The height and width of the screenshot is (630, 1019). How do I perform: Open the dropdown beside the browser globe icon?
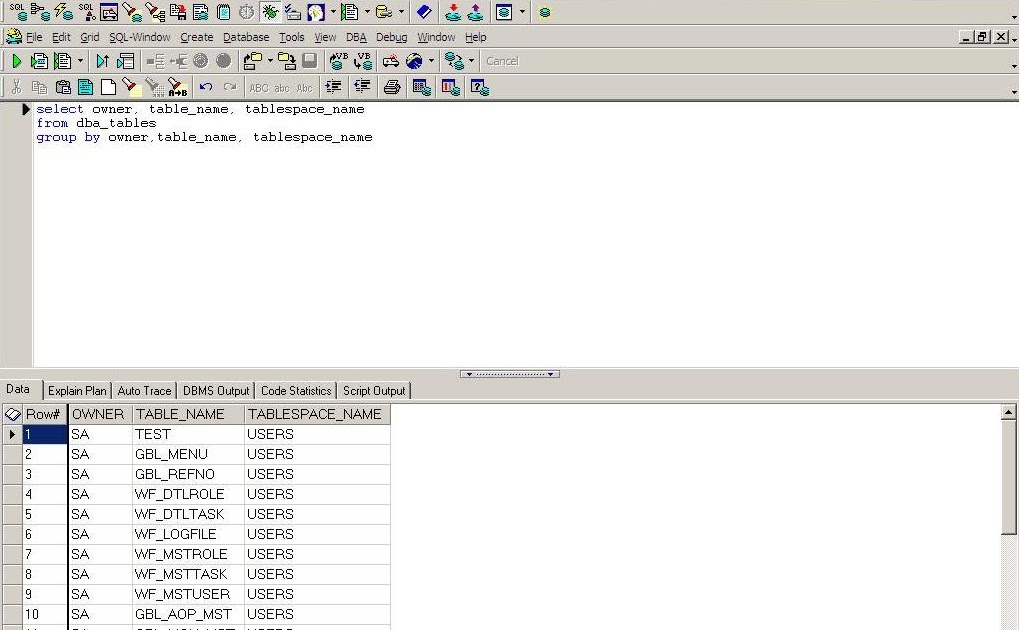click(x=431, y=61)
